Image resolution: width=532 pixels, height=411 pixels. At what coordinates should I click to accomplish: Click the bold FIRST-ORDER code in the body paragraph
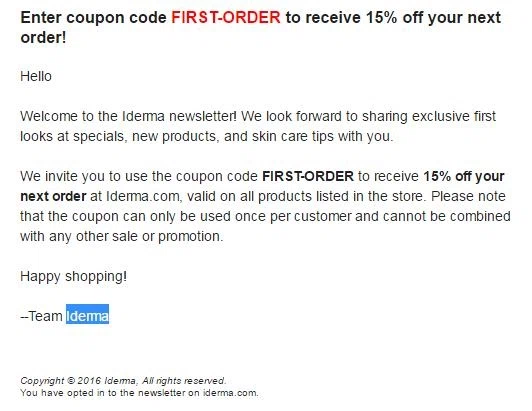(308, 176)
